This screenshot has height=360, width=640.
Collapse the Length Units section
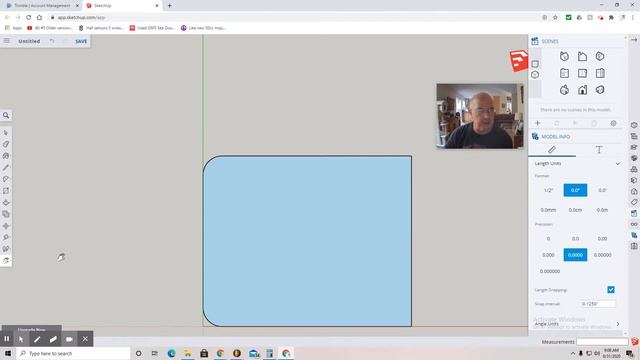618,164
